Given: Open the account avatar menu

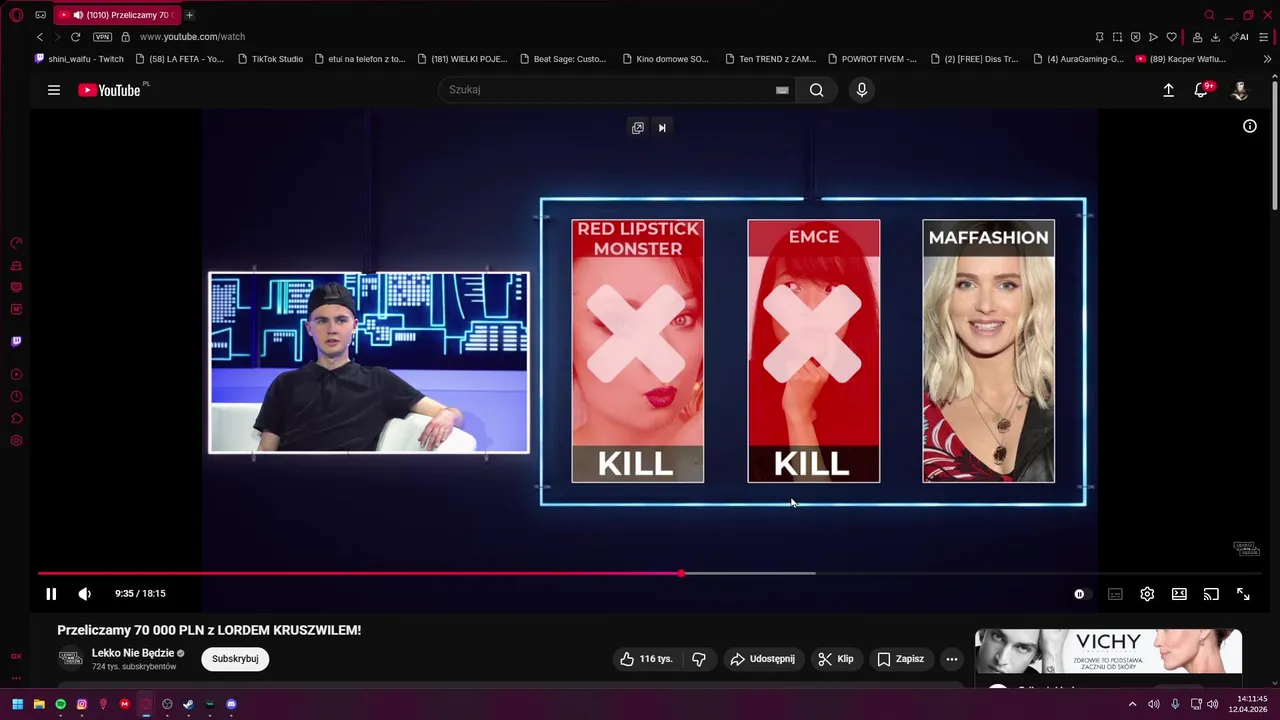Looking at the screenshot, I should 1240,90.
